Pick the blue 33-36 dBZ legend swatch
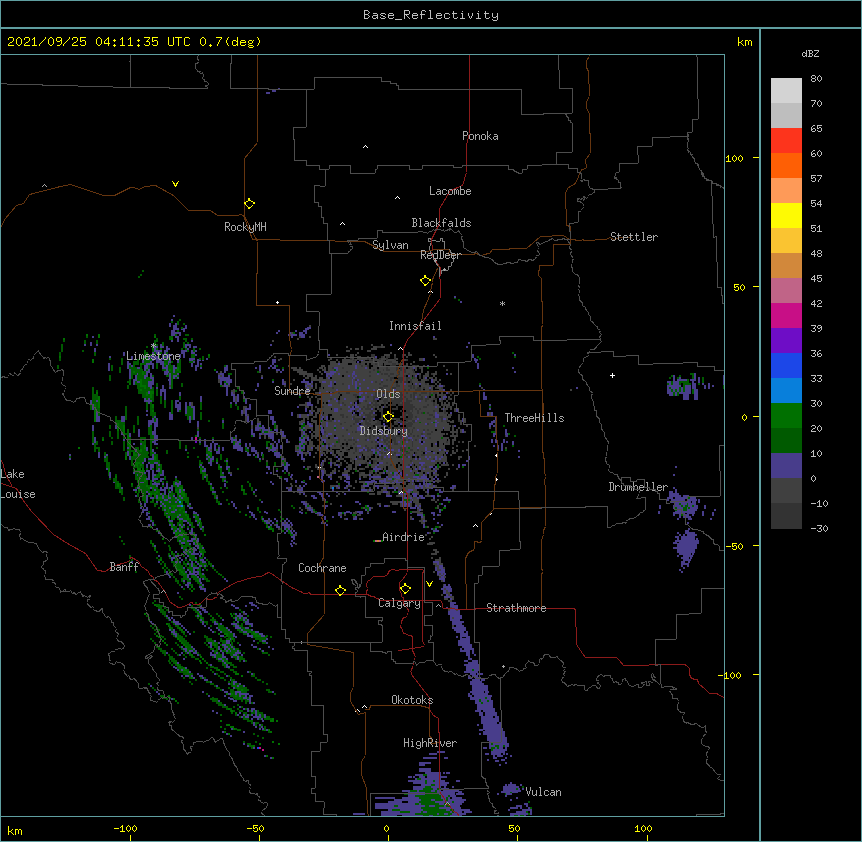862x842 pixels. click(786, 365)
